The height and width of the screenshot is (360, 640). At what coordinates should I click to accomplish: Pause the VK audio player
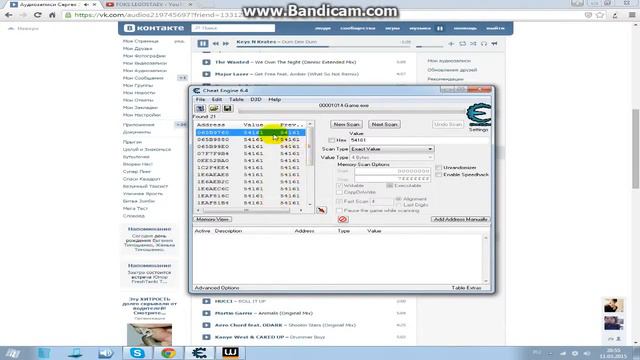coord(203,43)
